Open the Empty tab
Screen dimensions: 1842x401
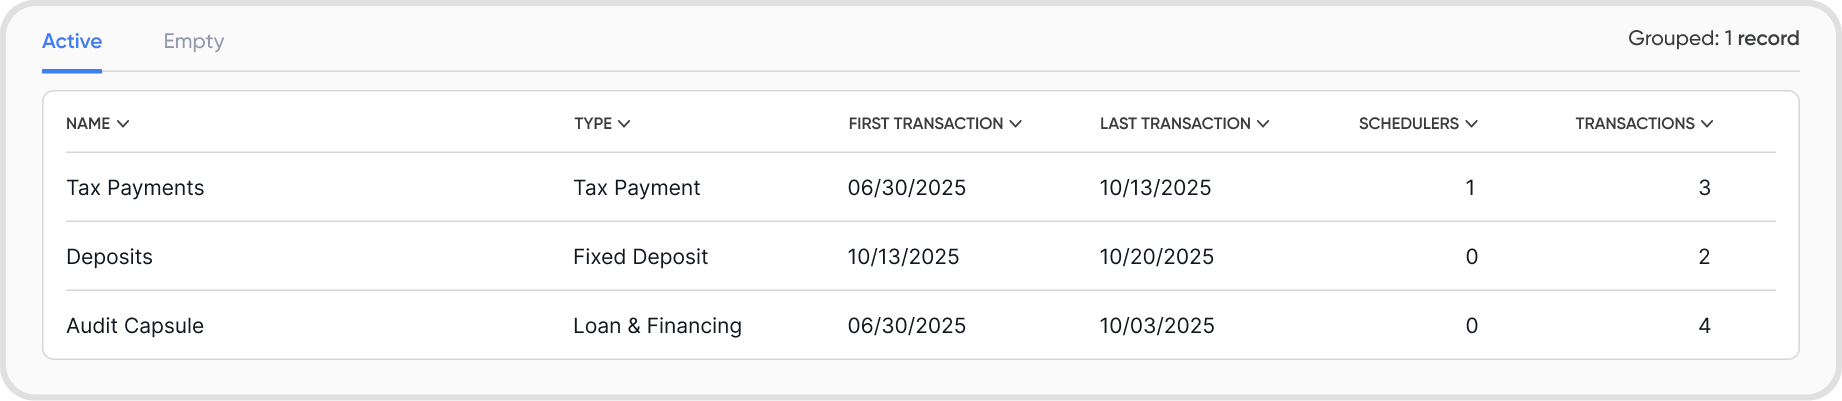(193, 42)
